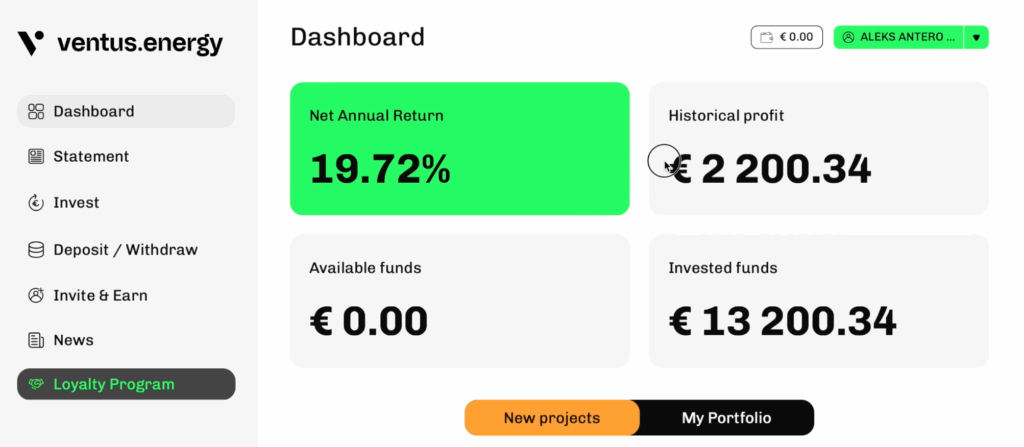Select the New projects tab
This screenshot has width=1024, height=447.
pyautogui.click(x=552, y=418)
